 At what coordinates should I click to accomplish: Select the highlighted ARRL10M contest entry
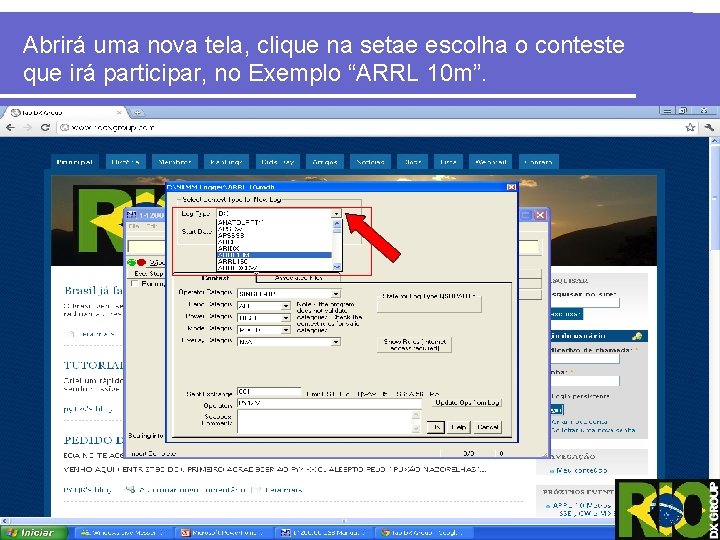(x=274, y=255)
